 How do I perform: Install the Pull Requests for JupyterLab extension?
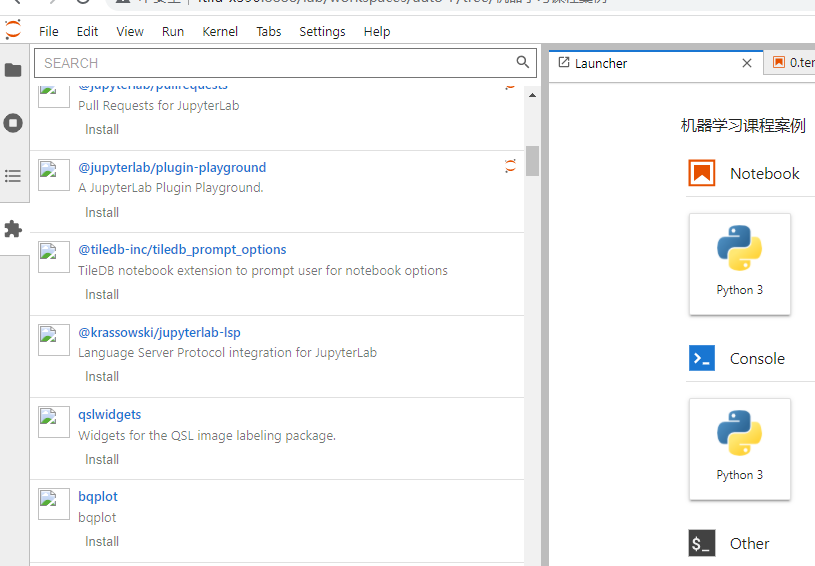click(102, 129)
